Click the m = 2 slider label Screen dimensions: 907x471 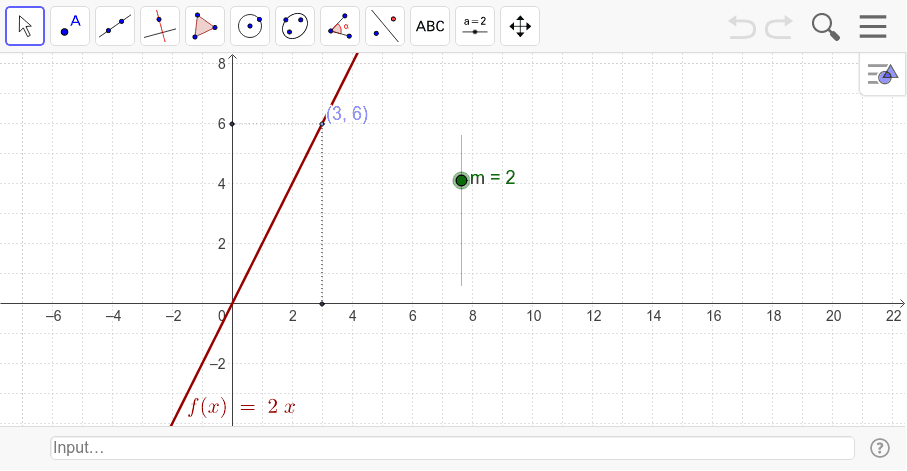493,178
